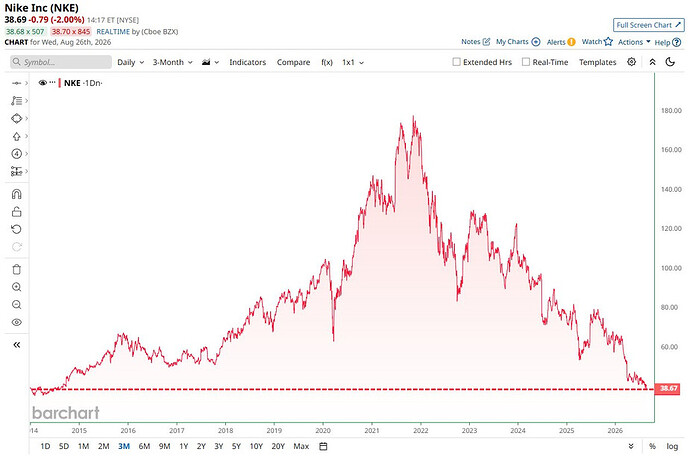Enable Extended Hrs checkbox
Viewport: 690px width, 456px height.
[456, 62]
